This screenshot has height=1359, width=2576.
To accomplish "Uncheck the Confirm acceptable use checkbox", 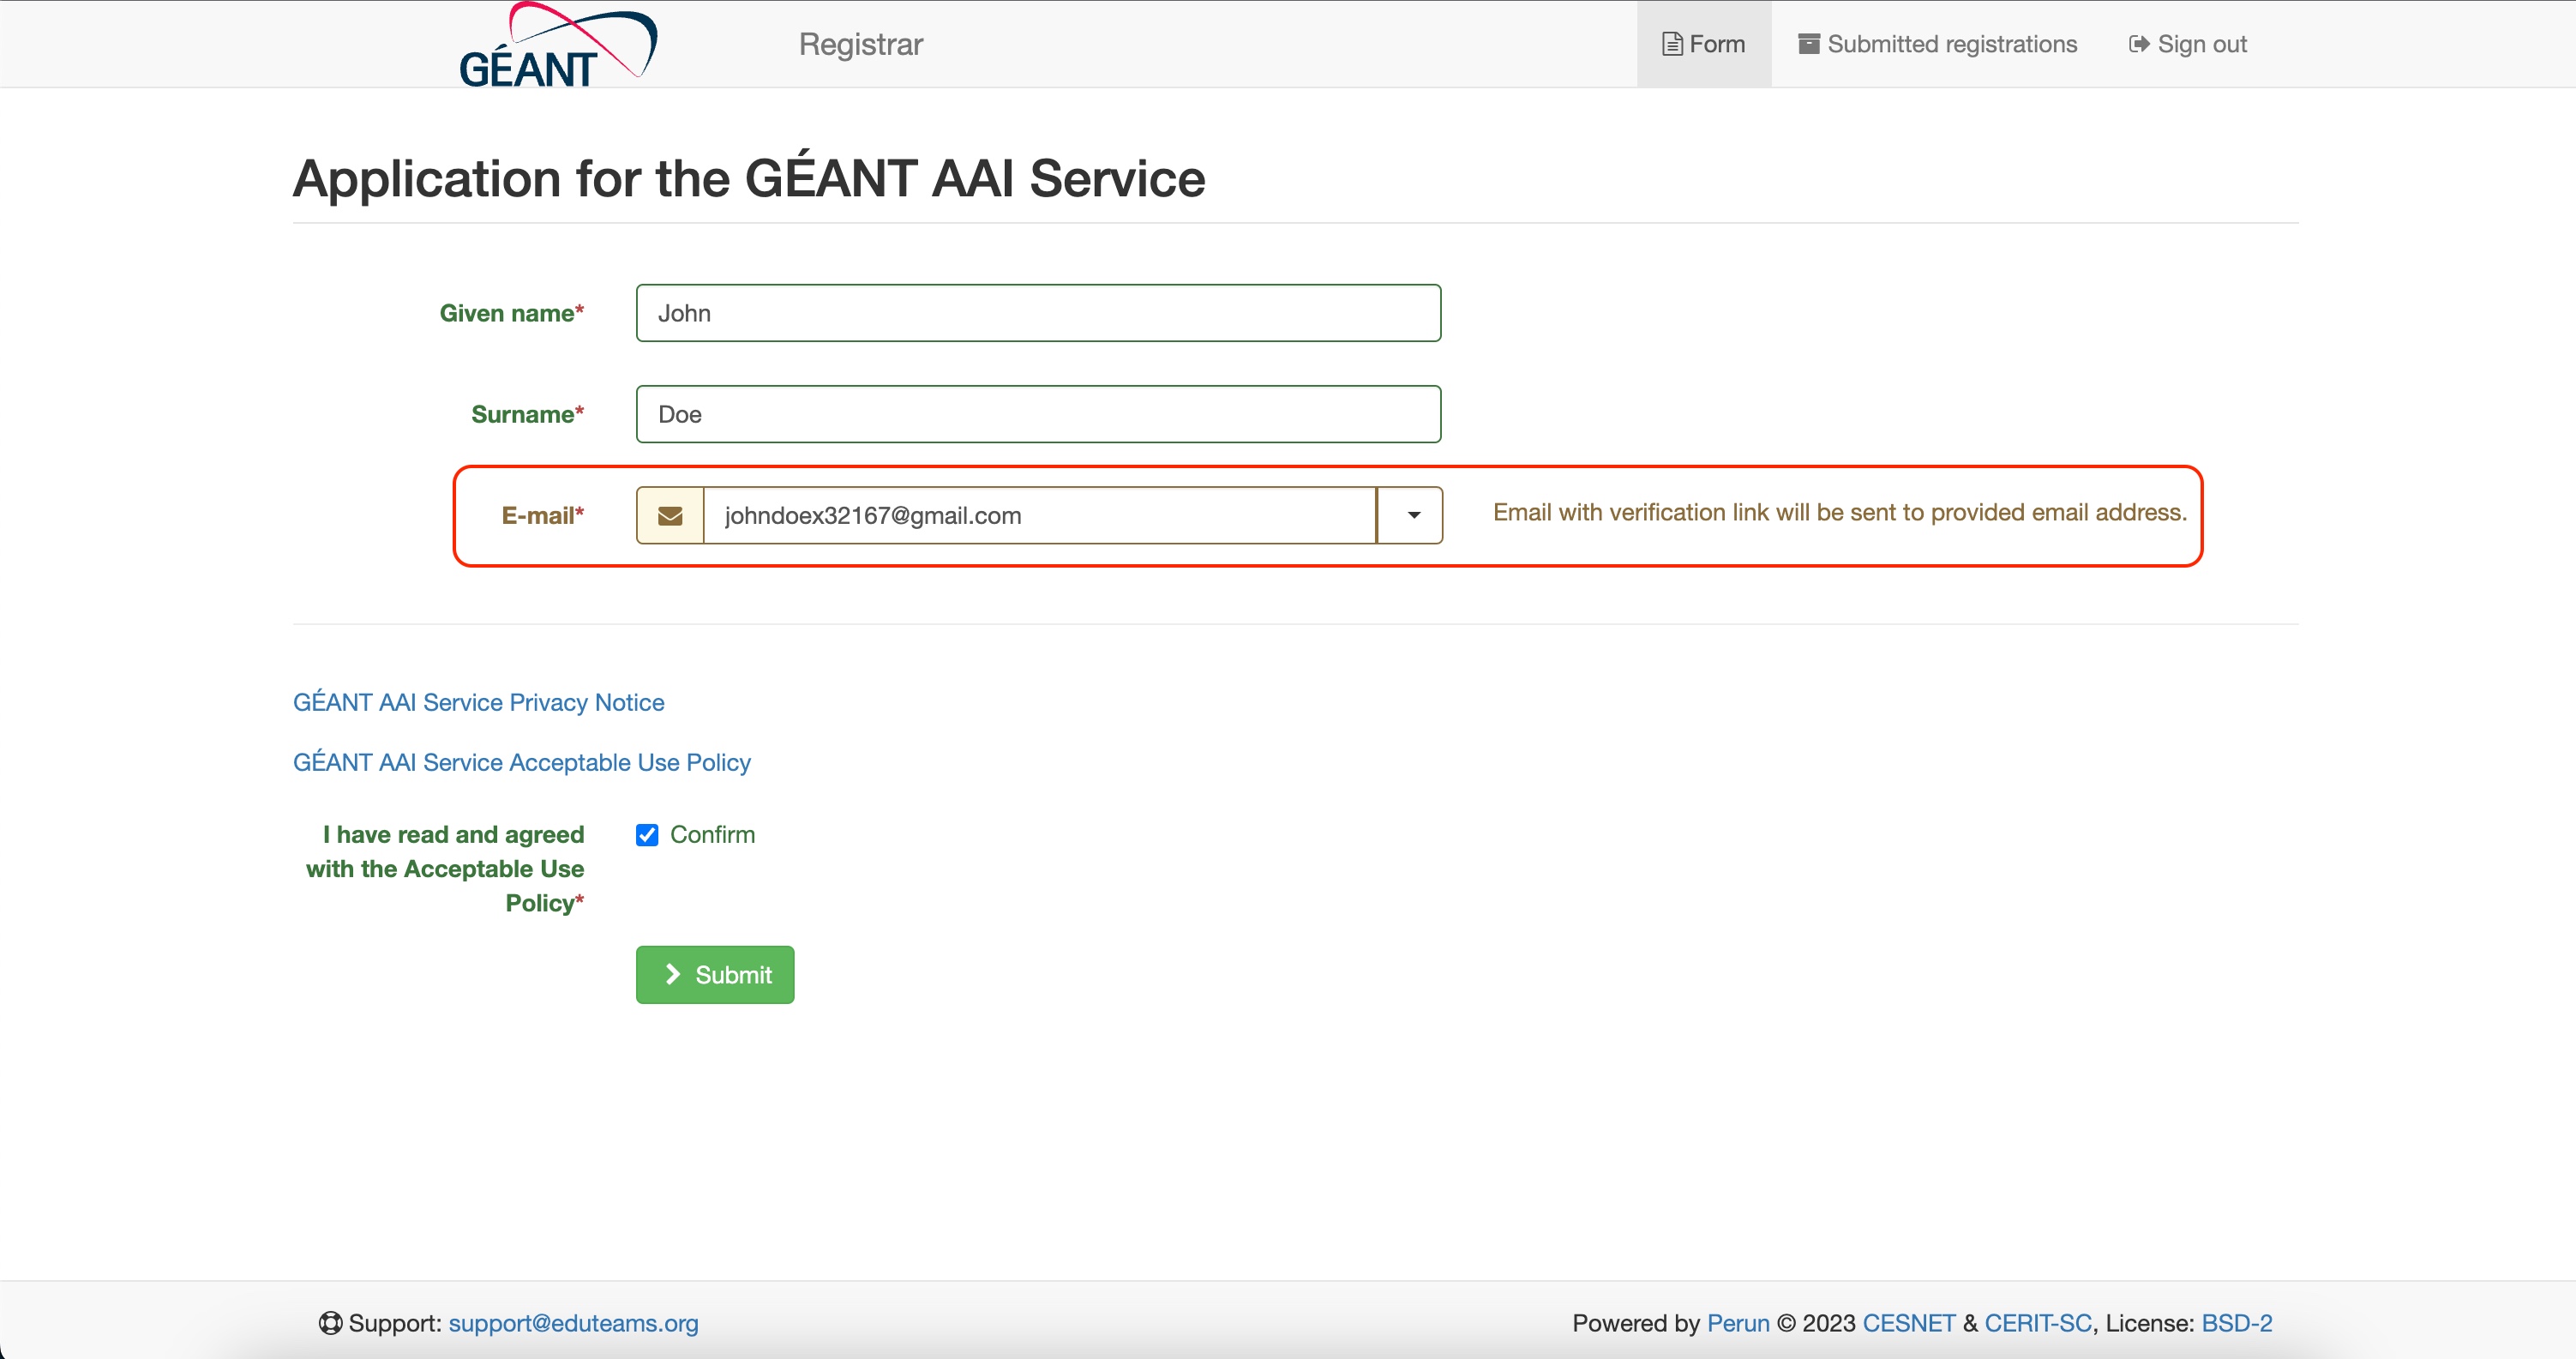I will 647,835.
